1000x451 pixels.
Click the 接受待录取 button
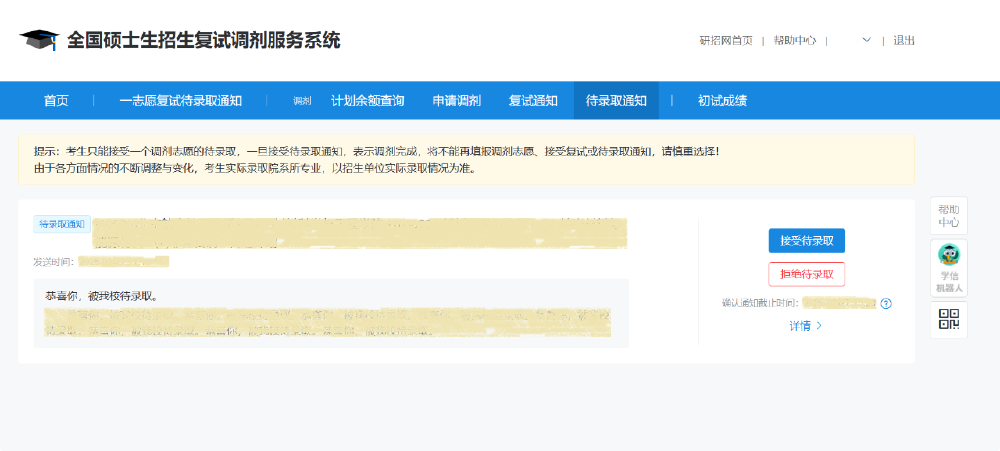click(x=807, y=240)
